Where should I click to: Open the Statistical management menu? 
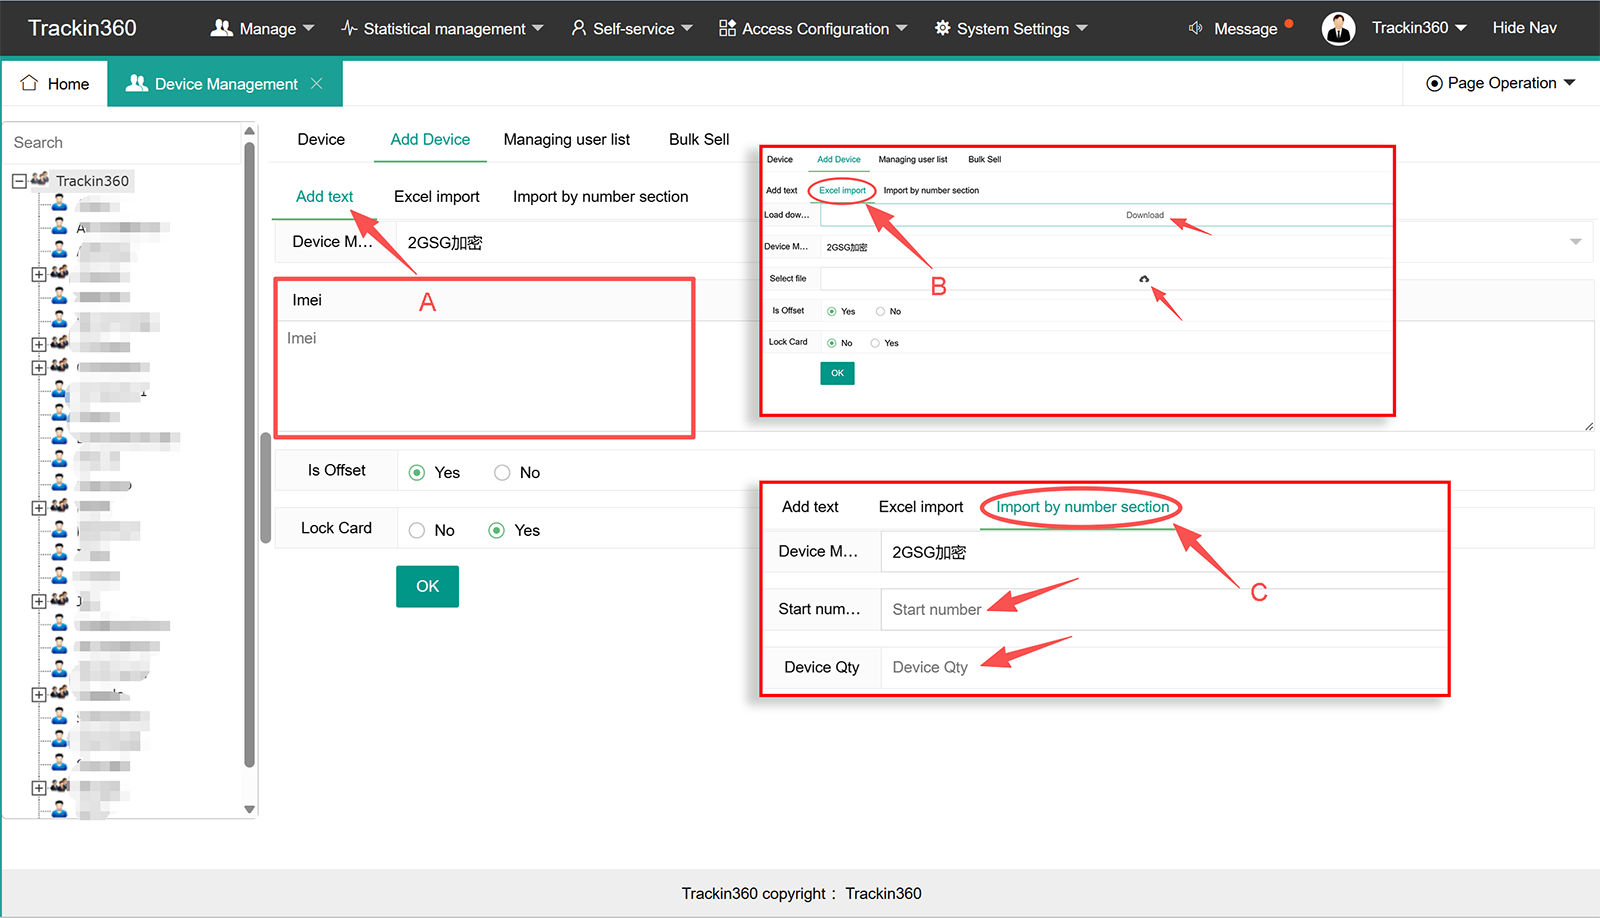point(442,28)
